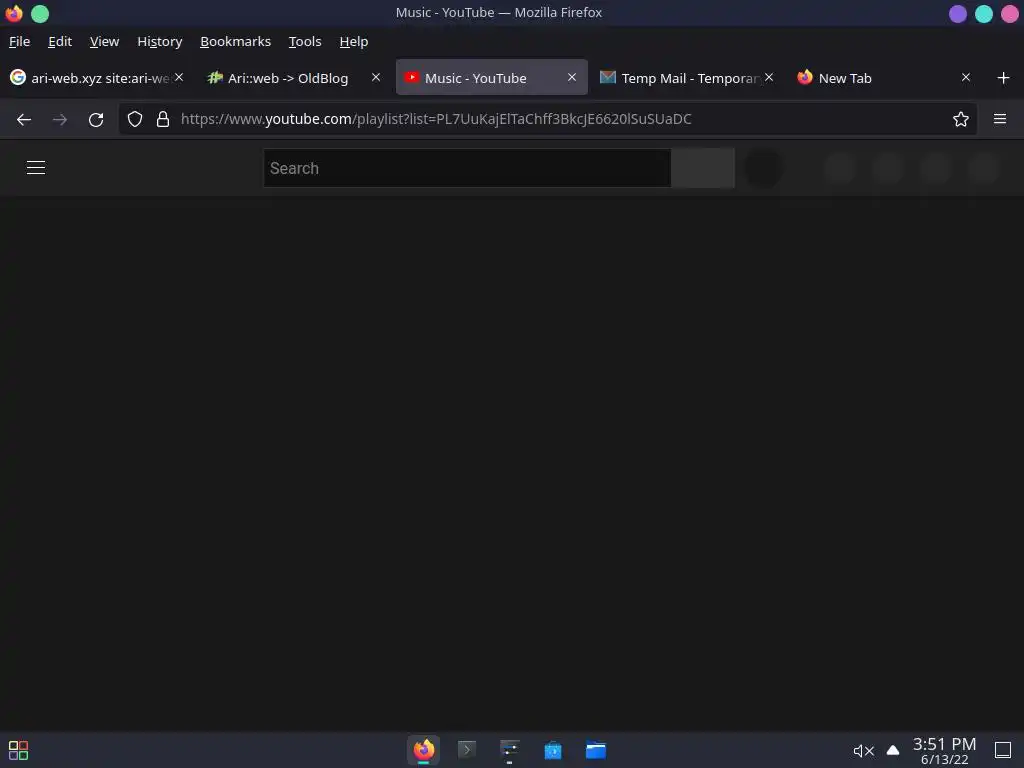Click the green circle titlebar button
The width and height of the screenshot is (1024, 768).
40,14
